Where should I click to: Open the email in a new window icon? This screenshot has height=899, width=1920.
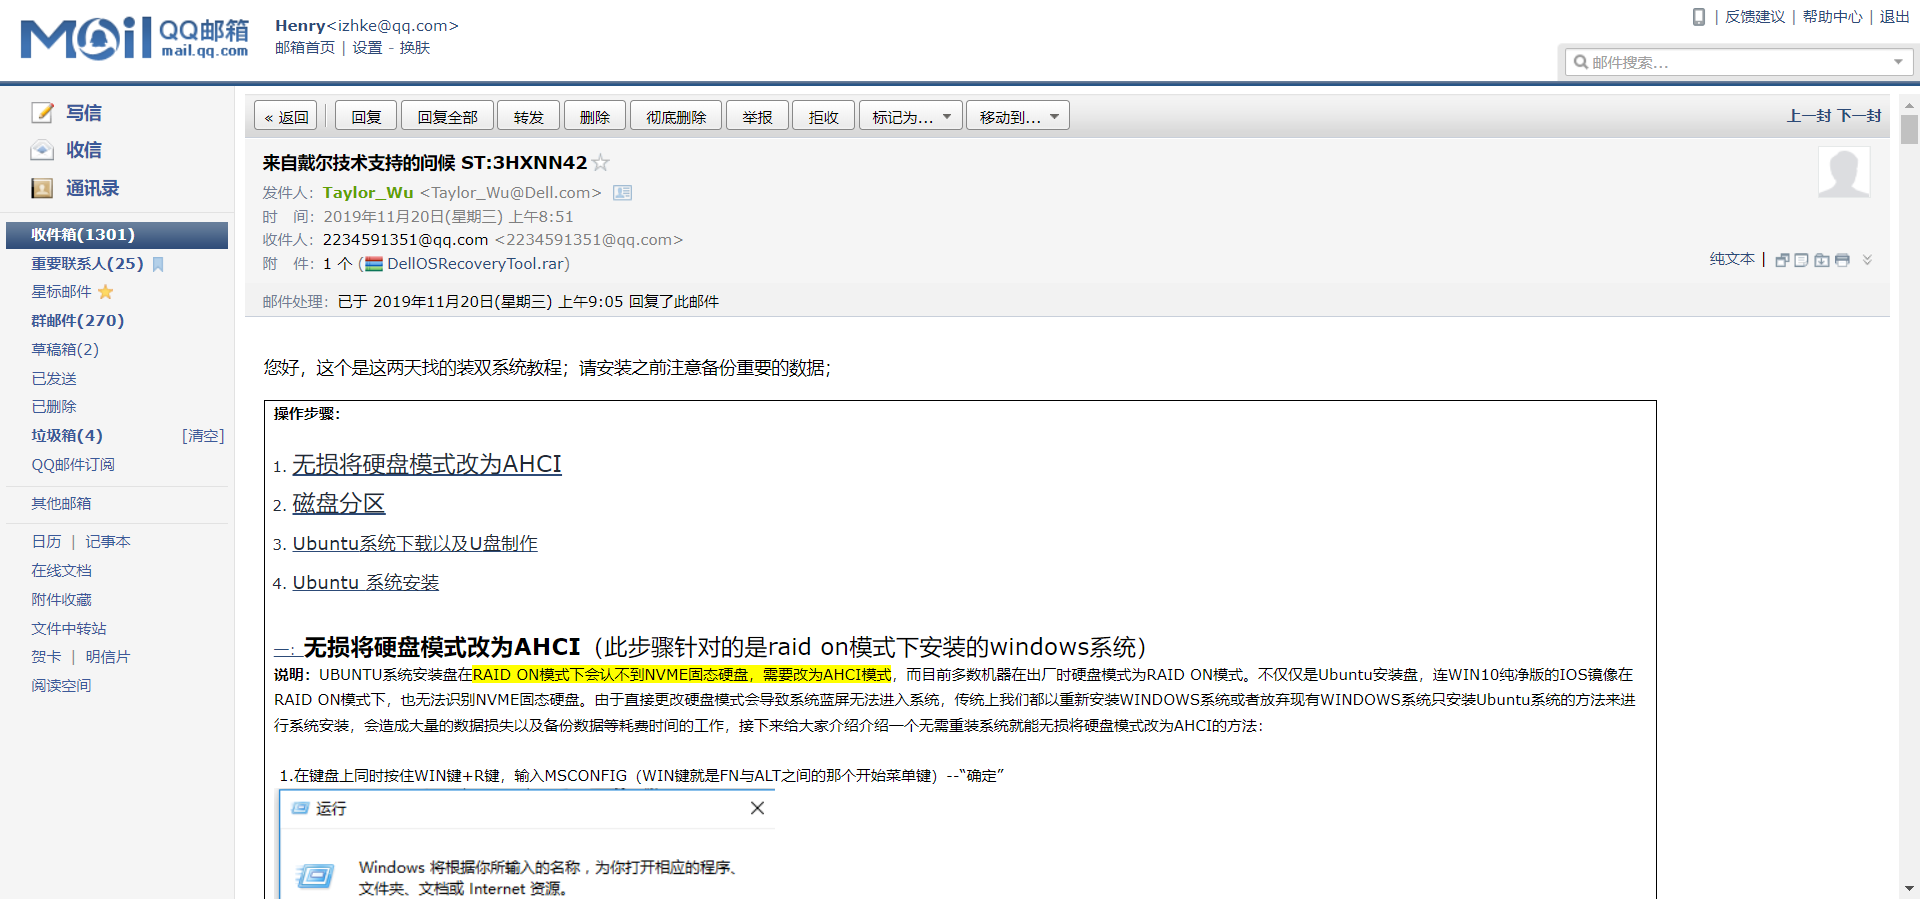click(x=1782, y=260)
